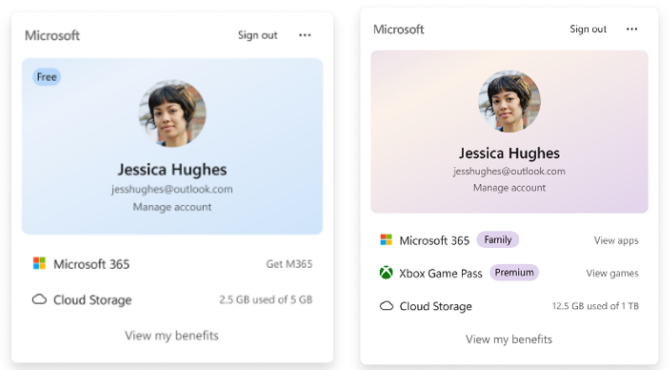671x370 pixels.
Task: Click 'Microsoft 365' label in Free card
Action: [x=91, y=264]
